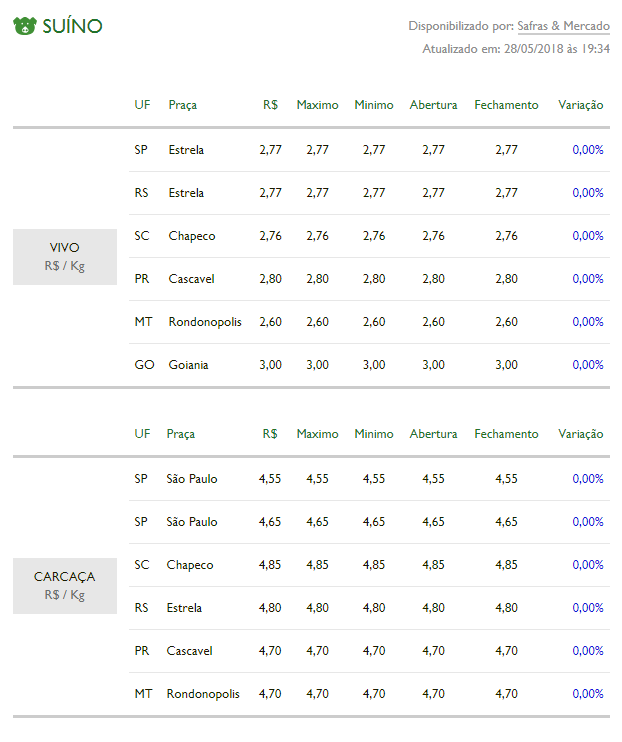Select the Chapeco row in CARCAÇA table

(369, 565)
